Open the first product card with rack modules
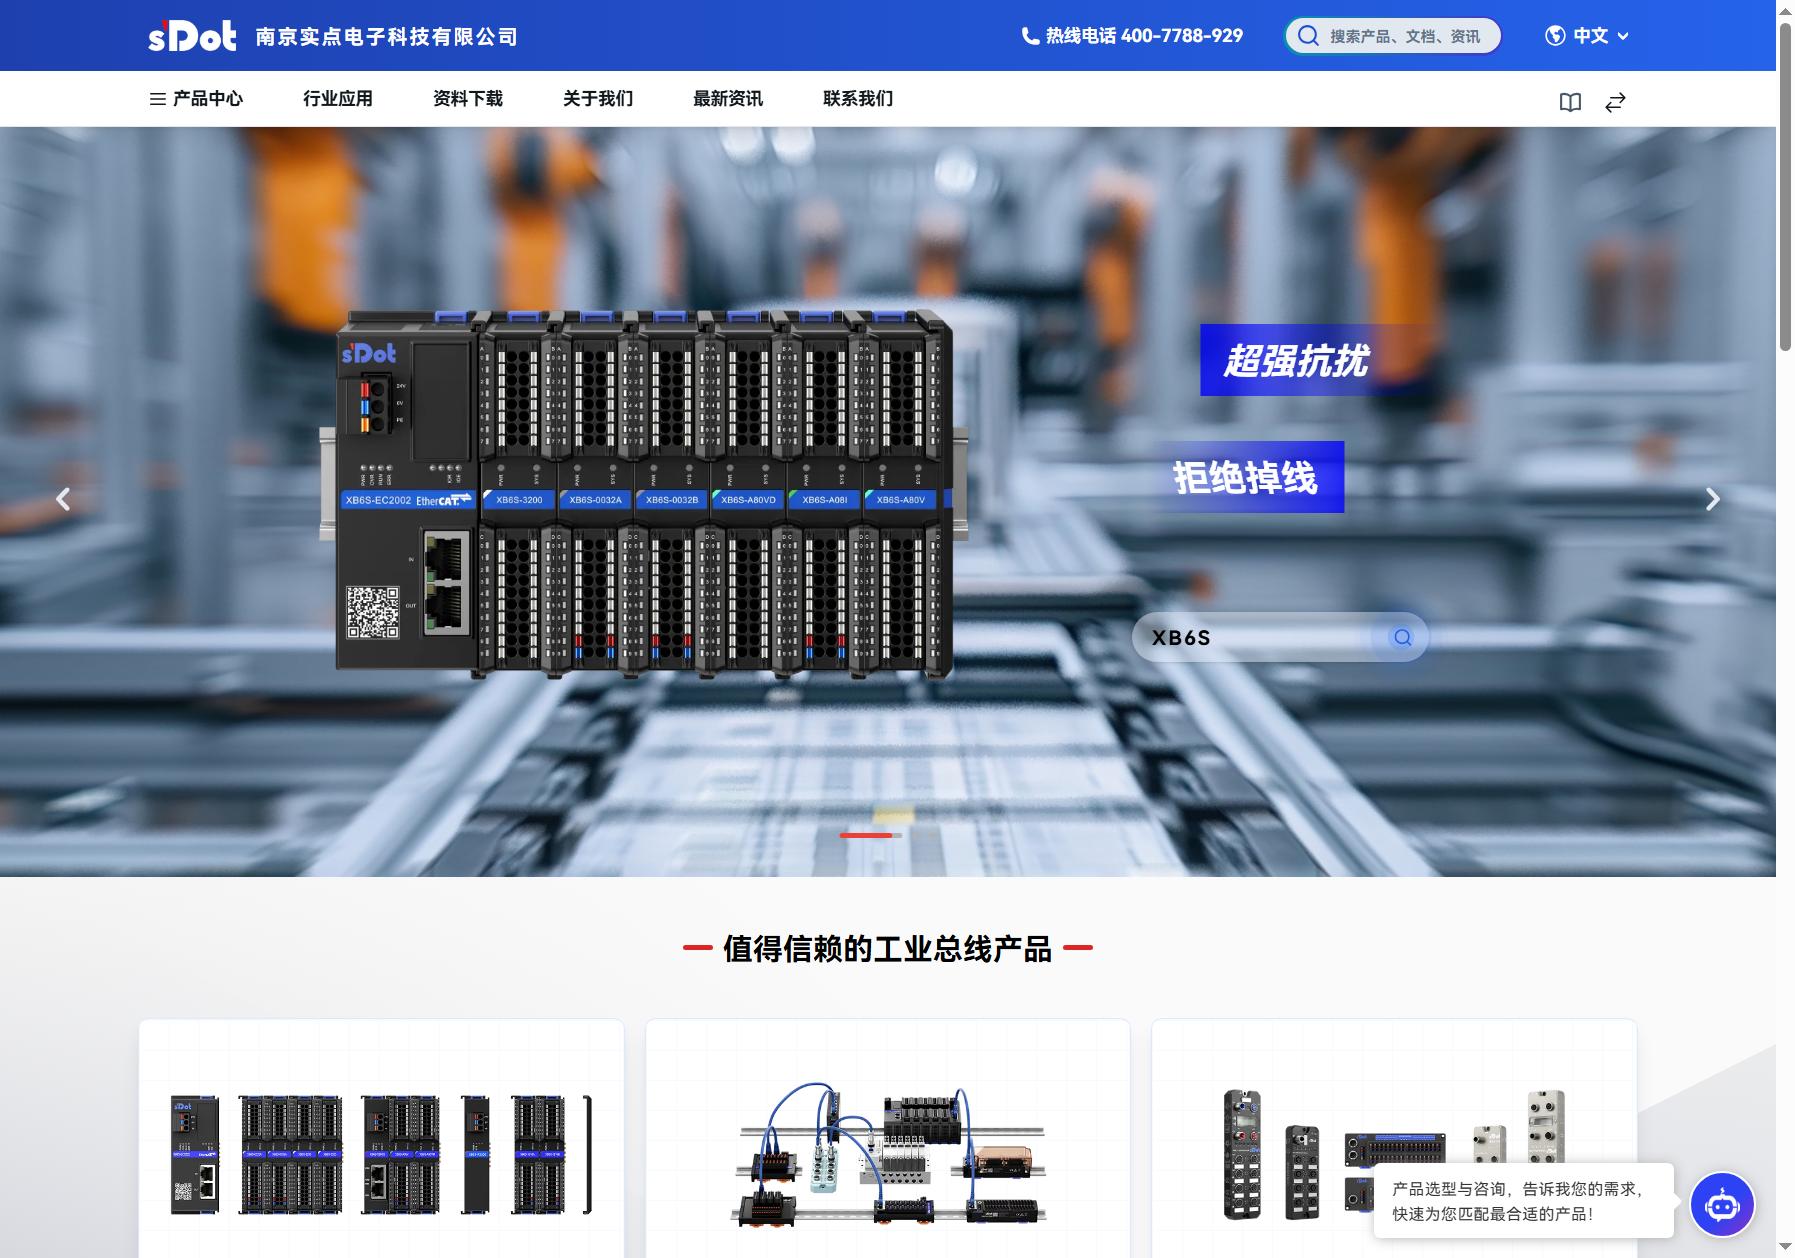The image size is (1795, 1258). pos(381,1139)
